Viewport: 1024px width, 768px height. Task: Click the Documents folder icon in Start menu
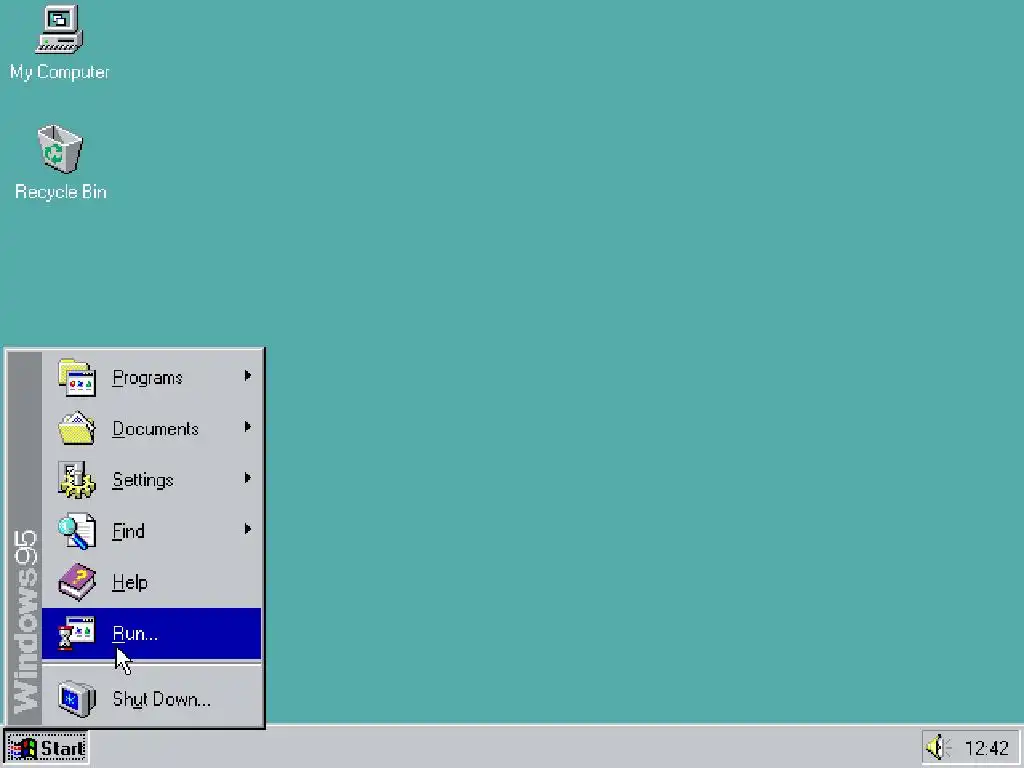(x=77, y=428)
